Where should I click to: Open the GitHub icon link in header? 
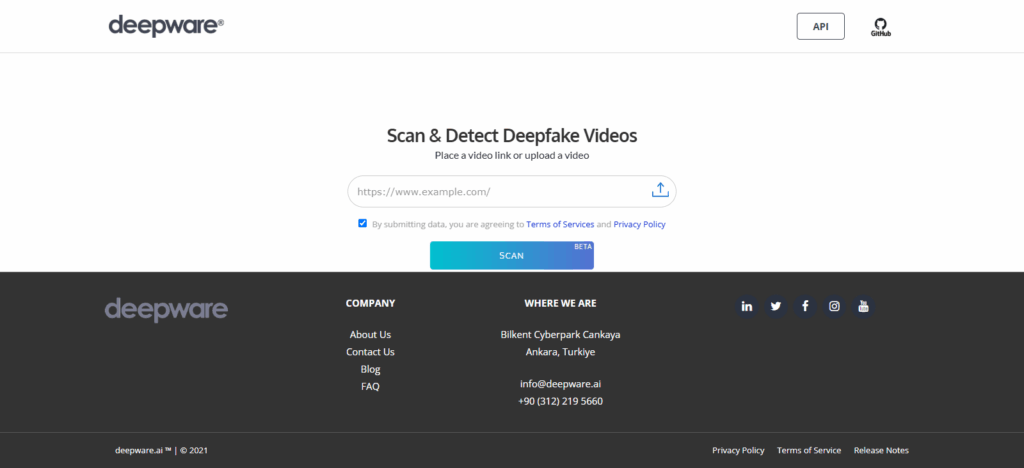880,27
